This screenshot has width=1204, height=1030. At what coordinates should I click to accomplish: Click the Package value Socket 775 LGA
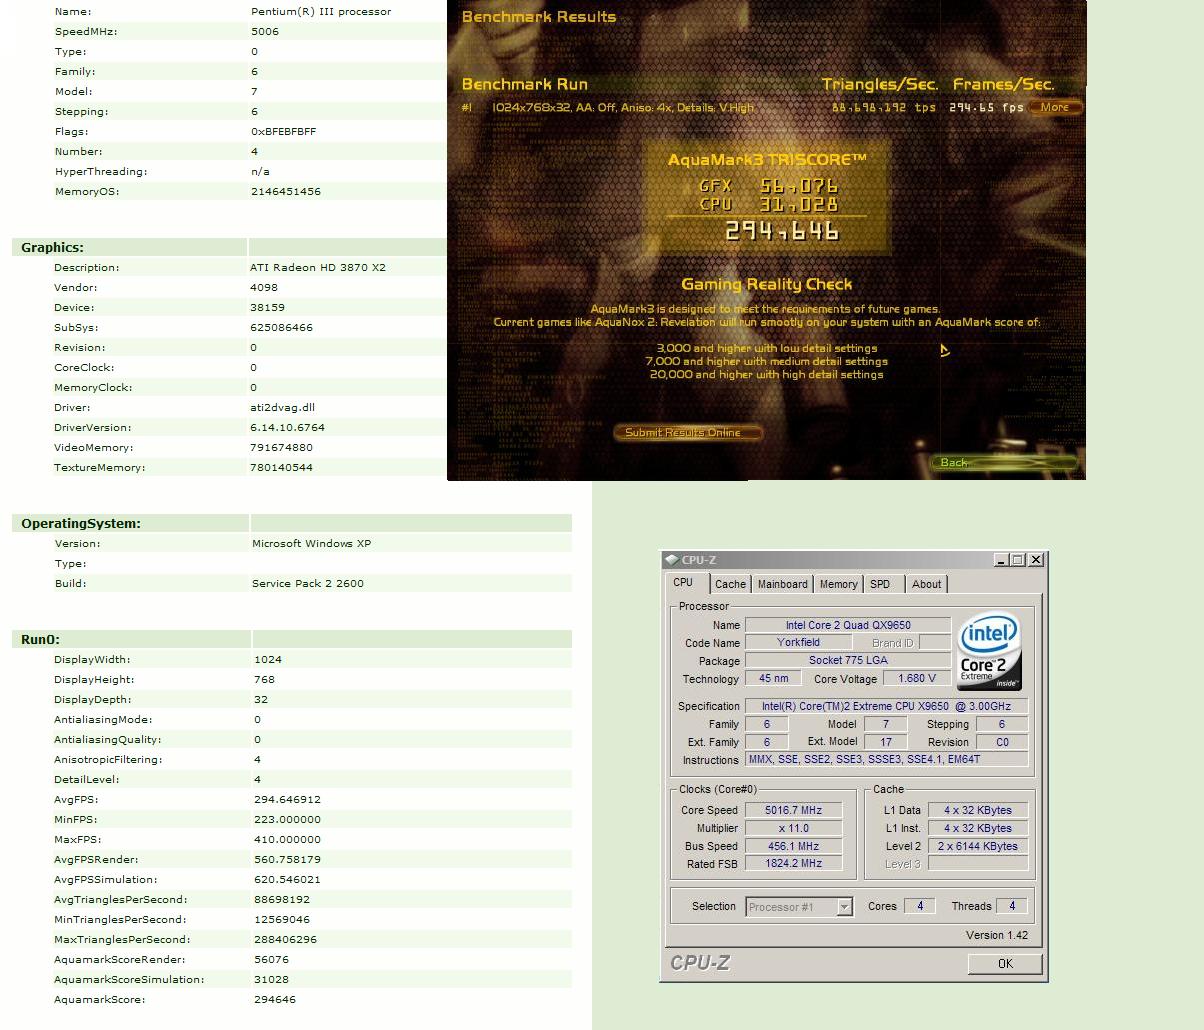click(x=848, y=660)
